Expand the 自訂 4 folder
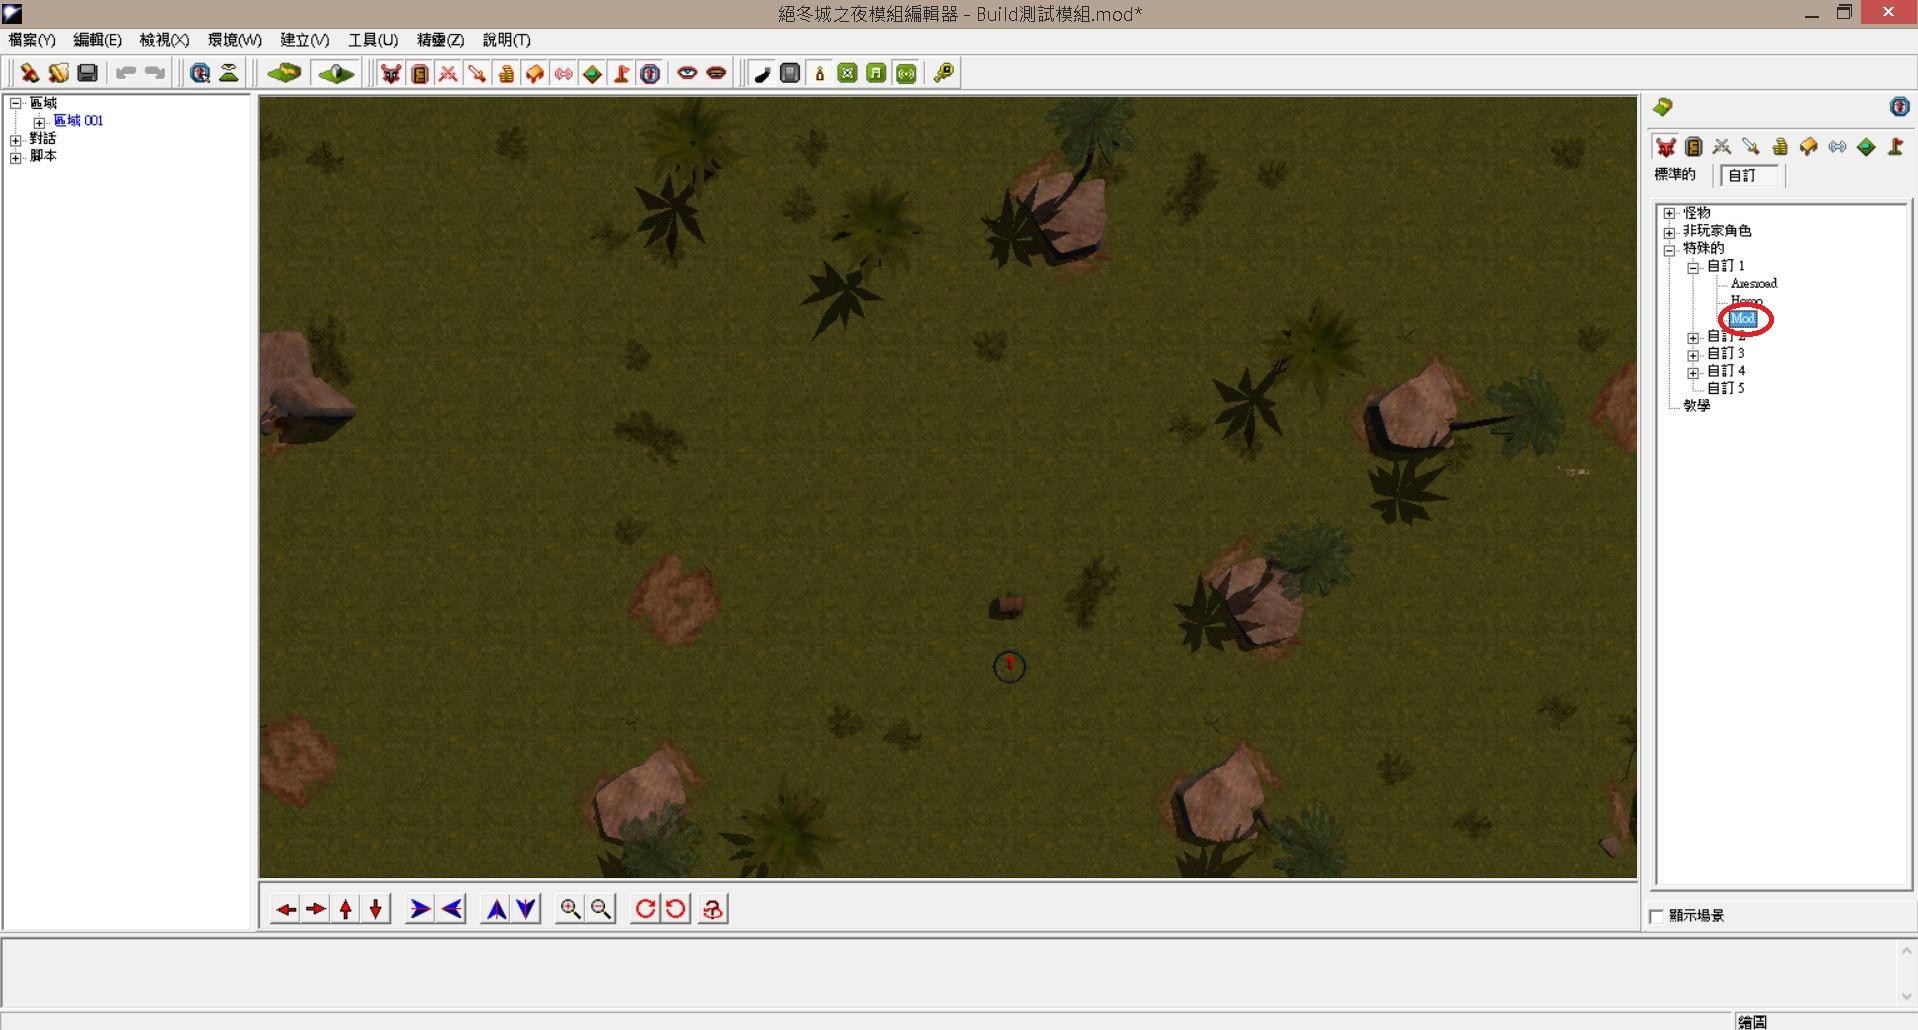This screenshot has height=1030, width=1918. pos(1693,372)
